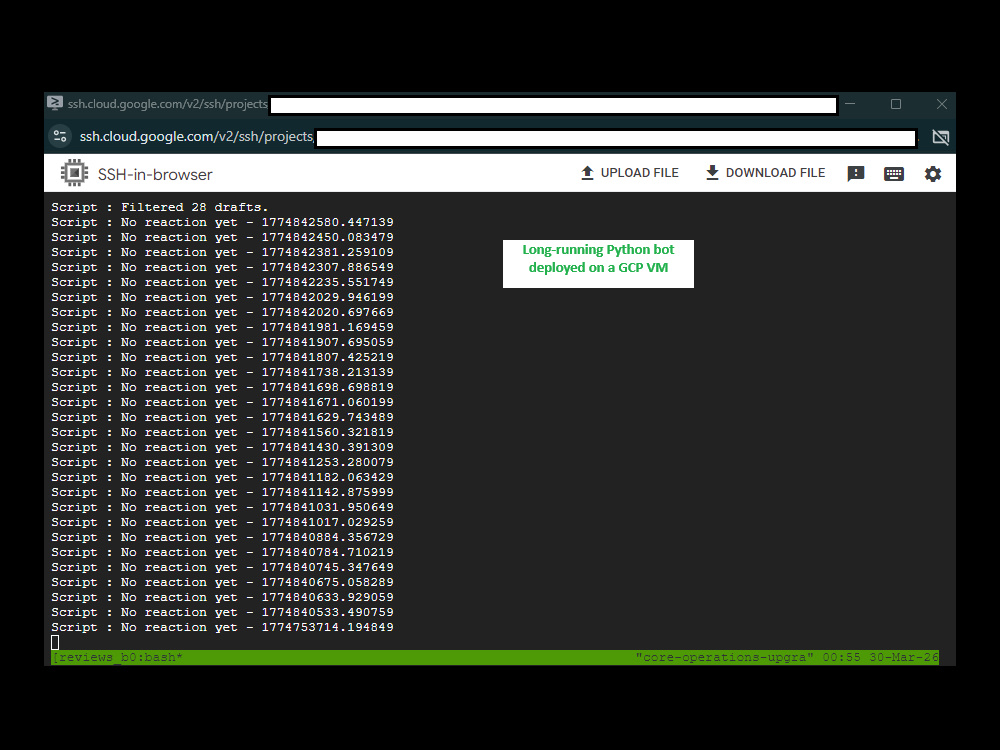Open the settings gear menu
The width and height of the screenshot is (1000, 750).
coord(932,173)
